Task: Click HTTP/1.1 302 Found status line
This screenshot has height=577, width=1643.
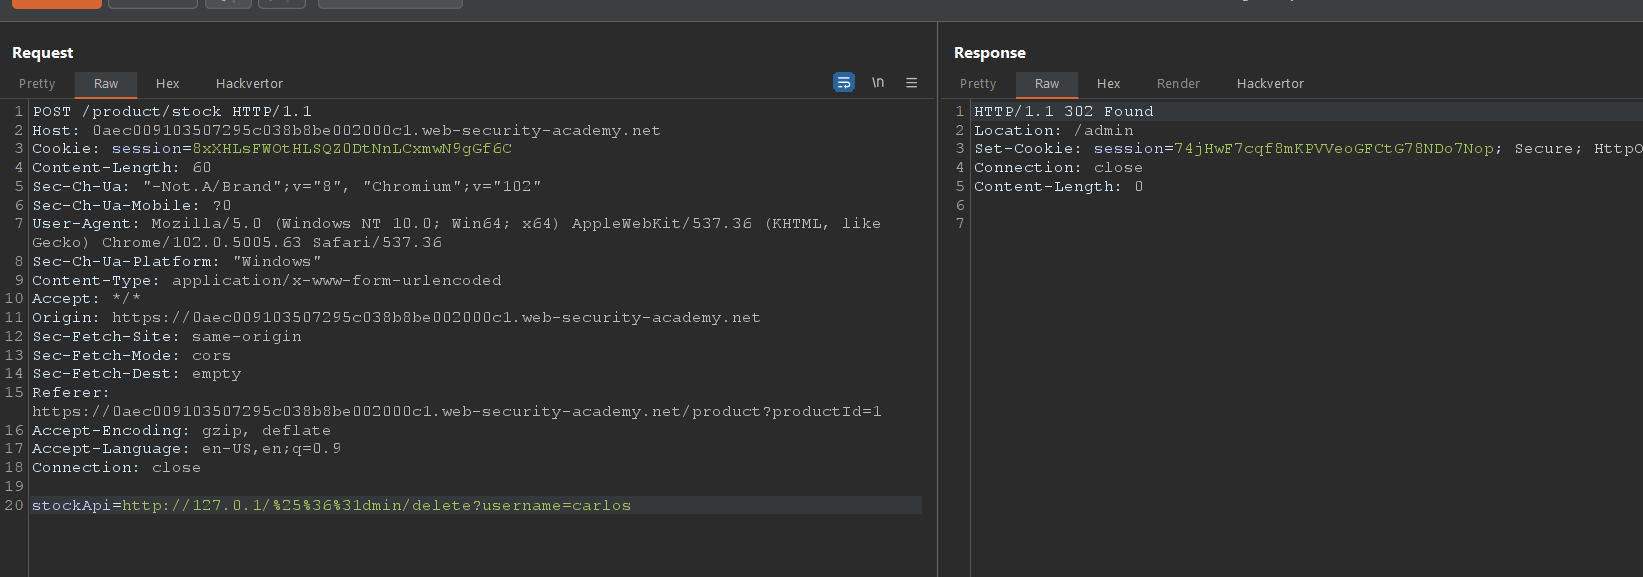Action: pos(1063,112)
